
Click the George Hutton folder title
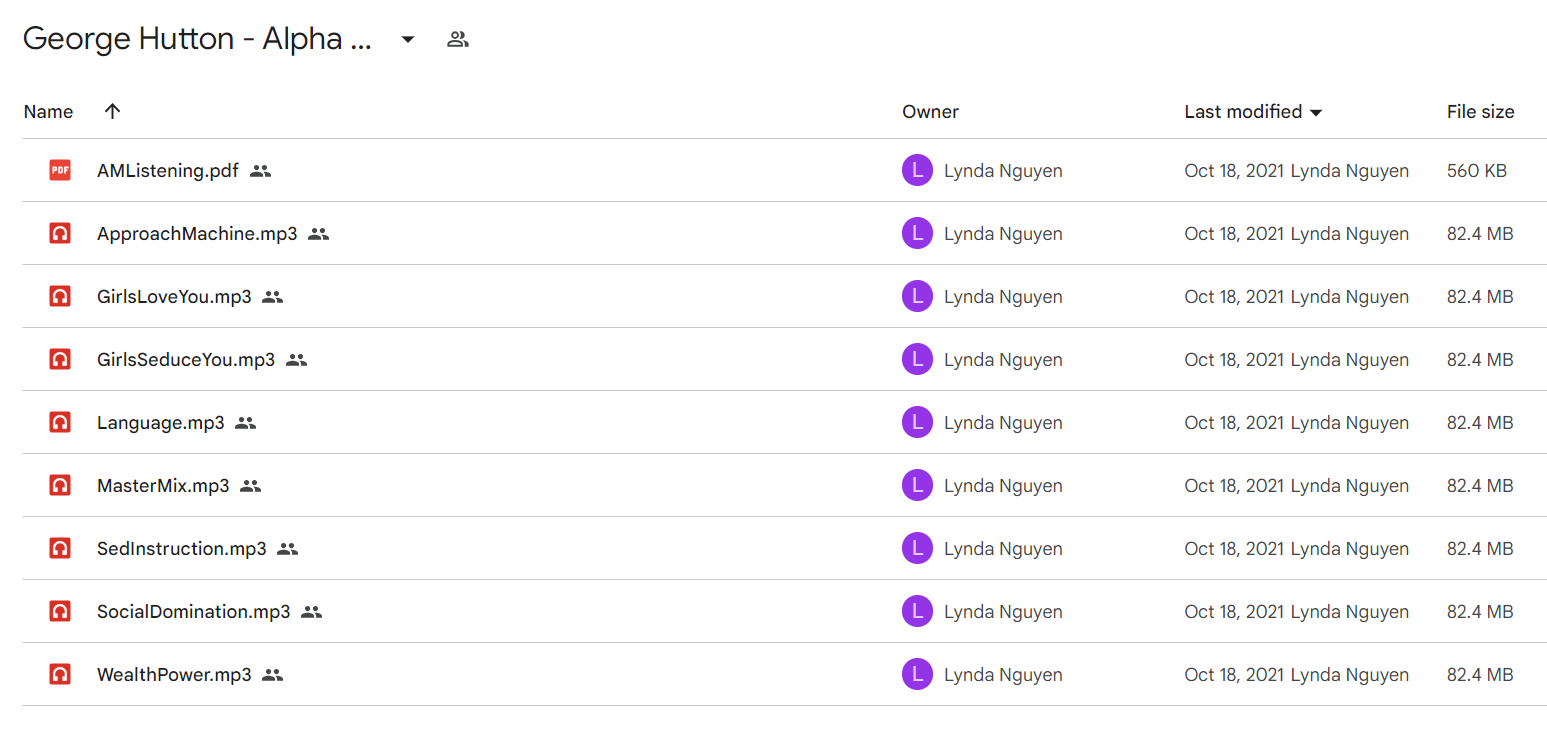(197, 39)
